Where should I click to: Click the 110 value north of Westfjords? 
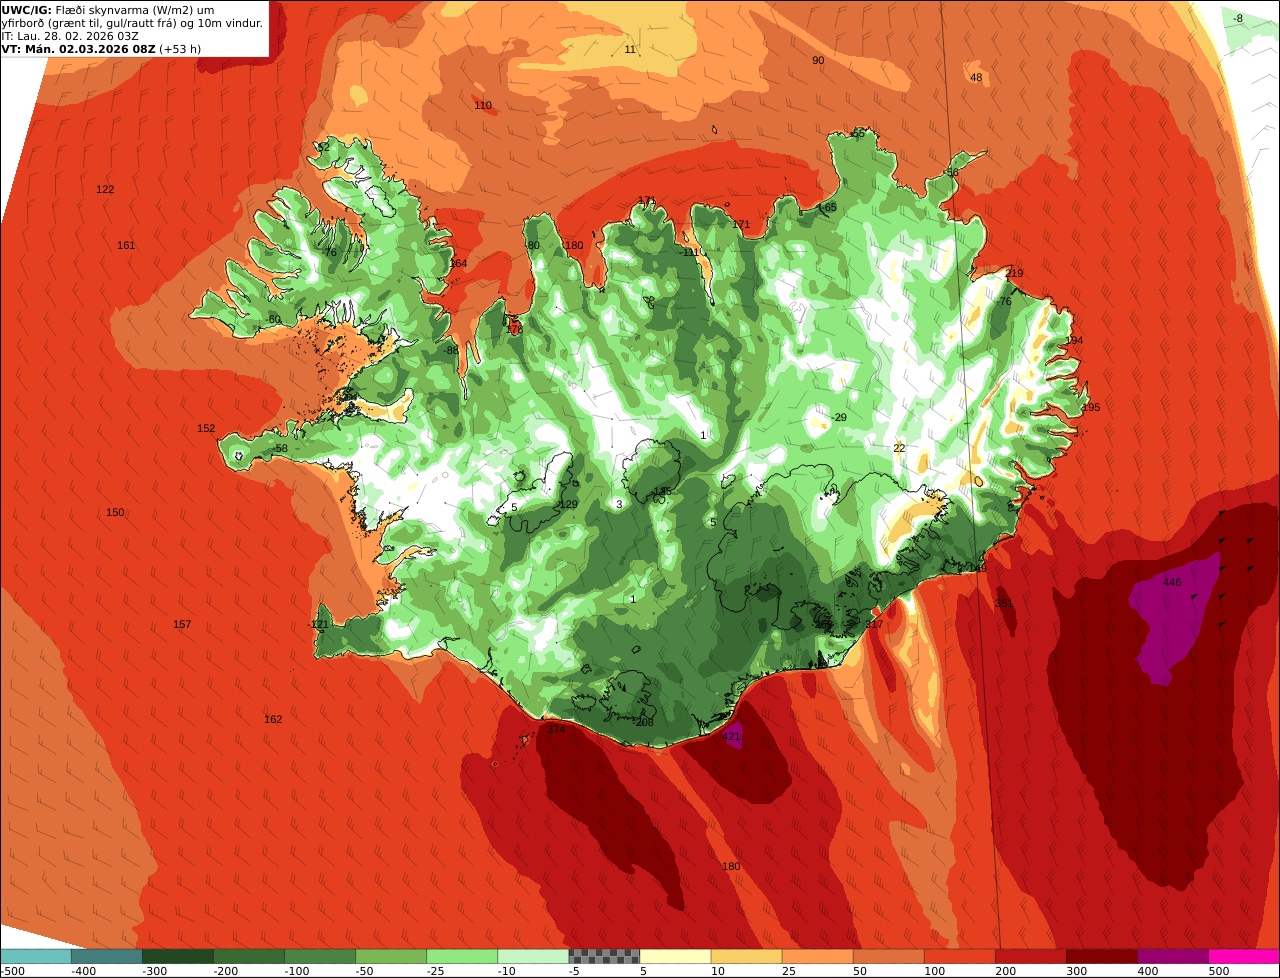[483, 105]
